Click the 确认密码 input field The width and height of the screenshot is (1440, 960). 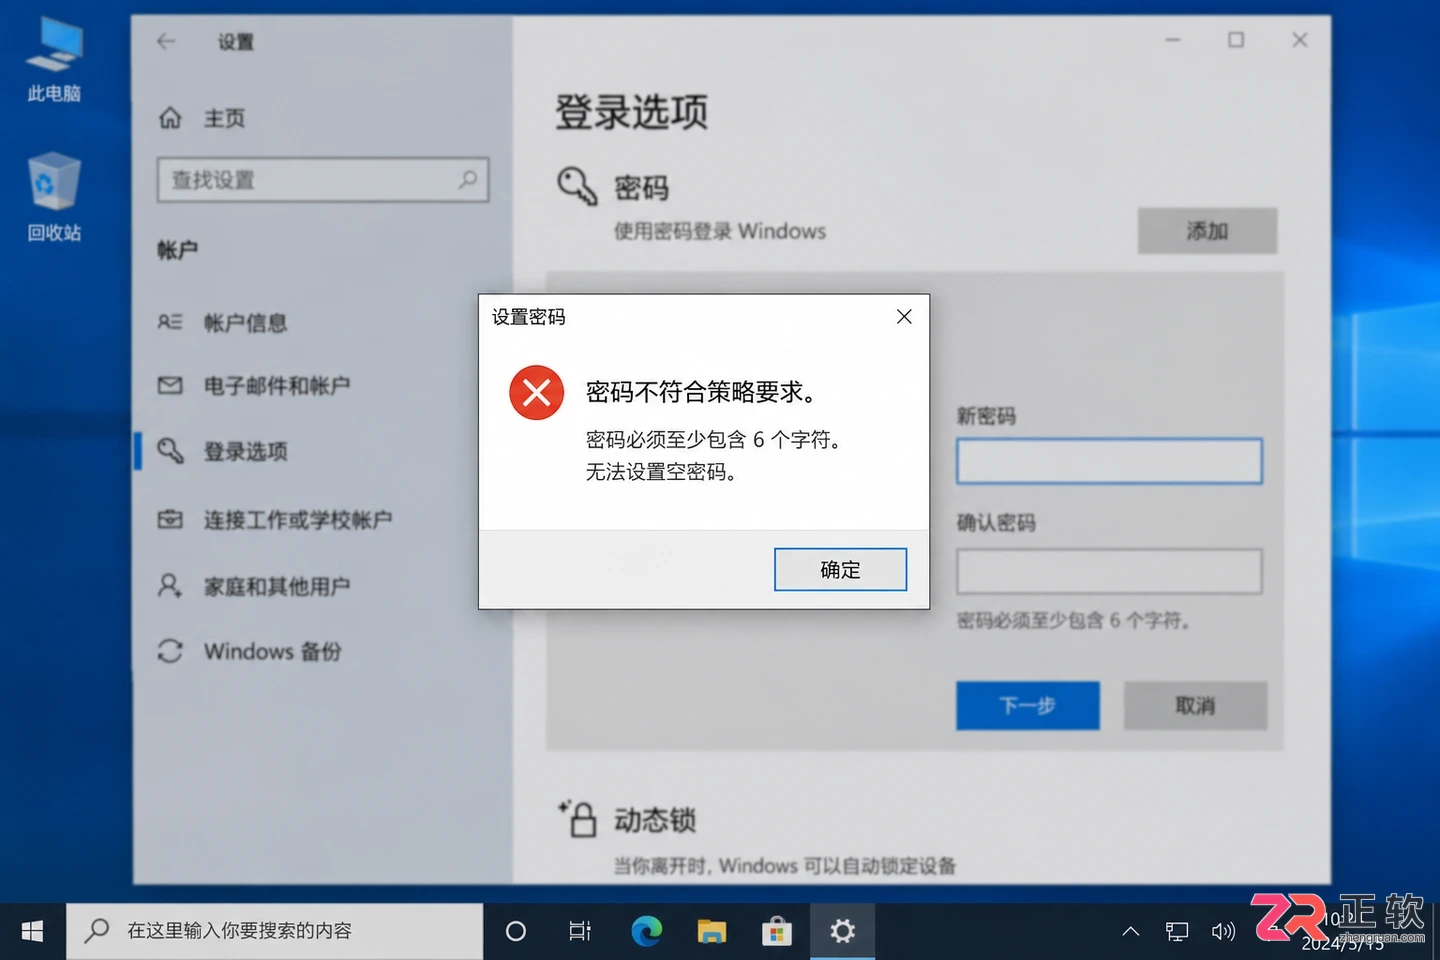click(x=1109, y=571)
